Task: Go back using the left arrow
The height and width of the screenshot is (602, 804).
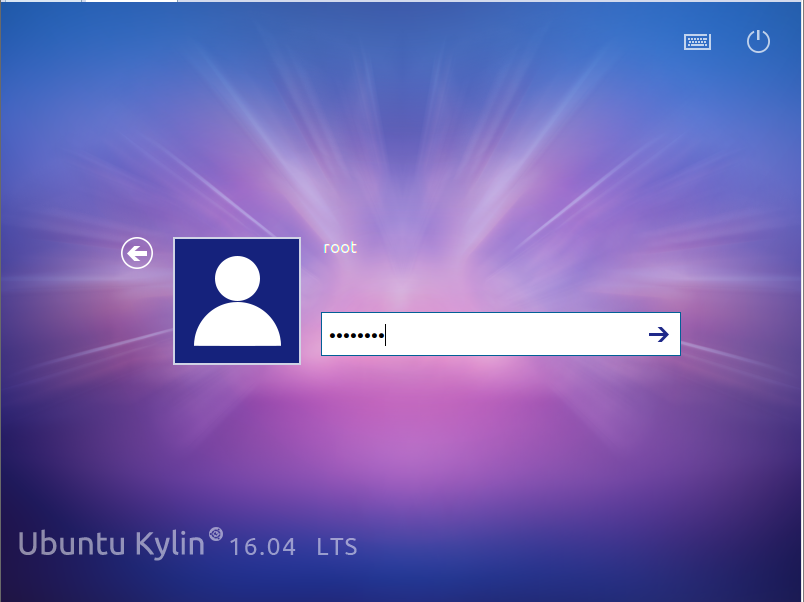Action: tap(137, 253)
